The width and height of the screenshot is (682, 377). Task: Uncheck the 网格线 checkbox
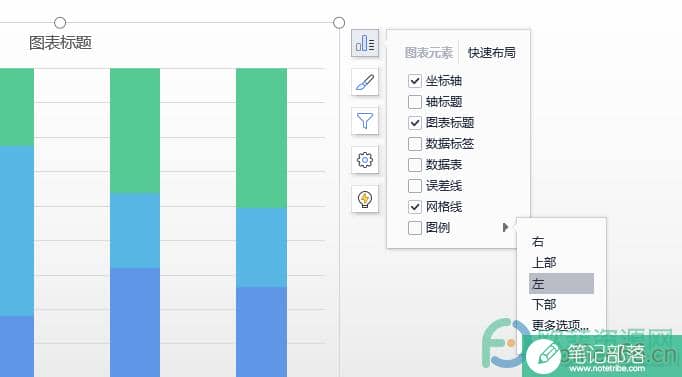pyautogui.click(x=415, y=207)
